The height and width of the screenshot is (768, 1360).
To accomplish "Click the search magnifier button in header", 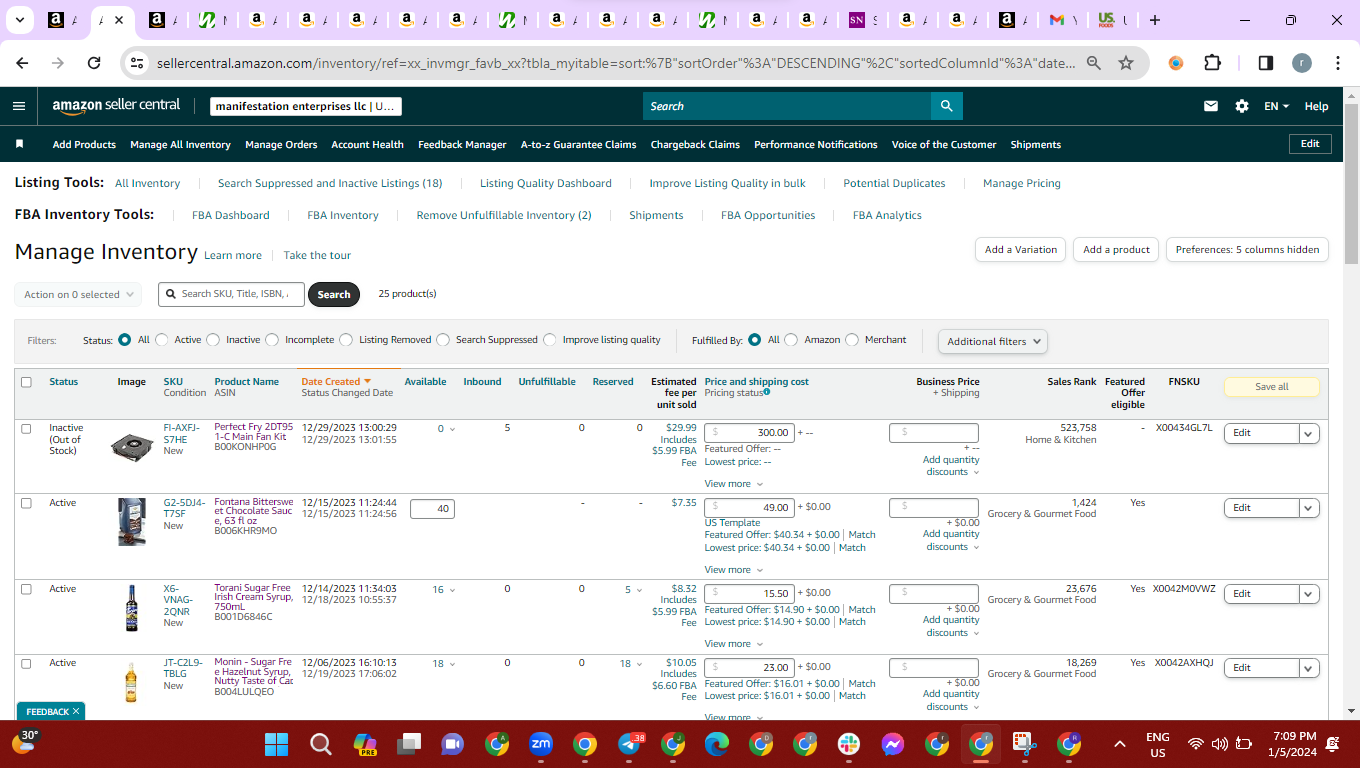I will [946, 106].
